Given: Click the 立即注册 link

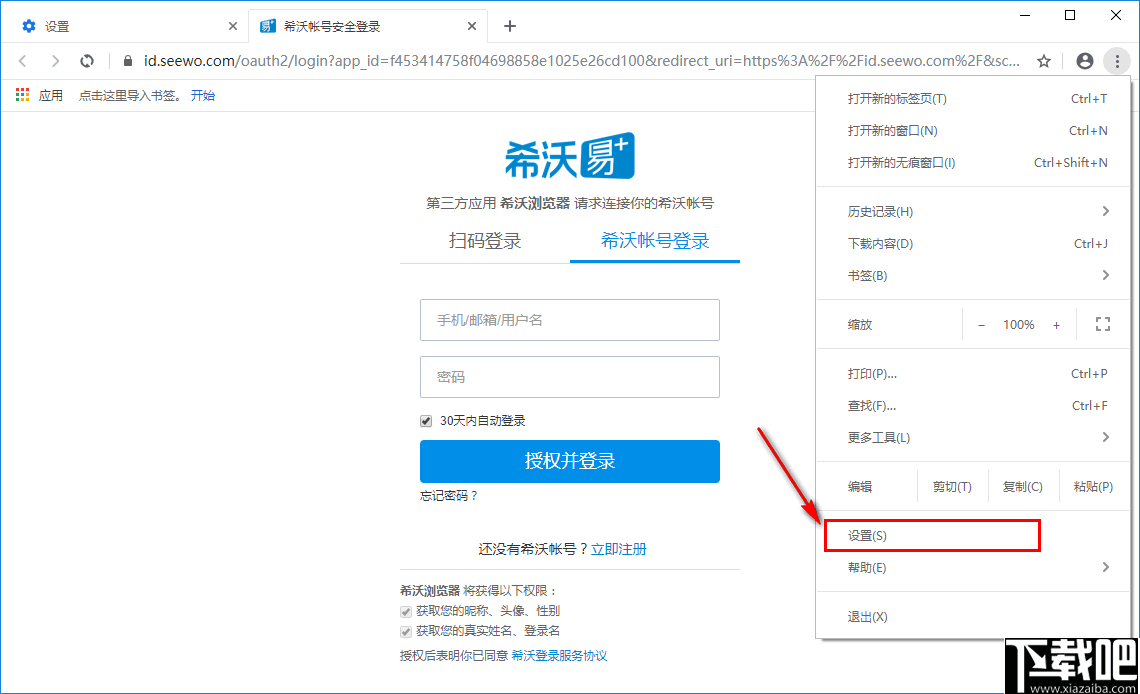Looking at the screenshot, I should pyautogui.click(x=619, y=549).
